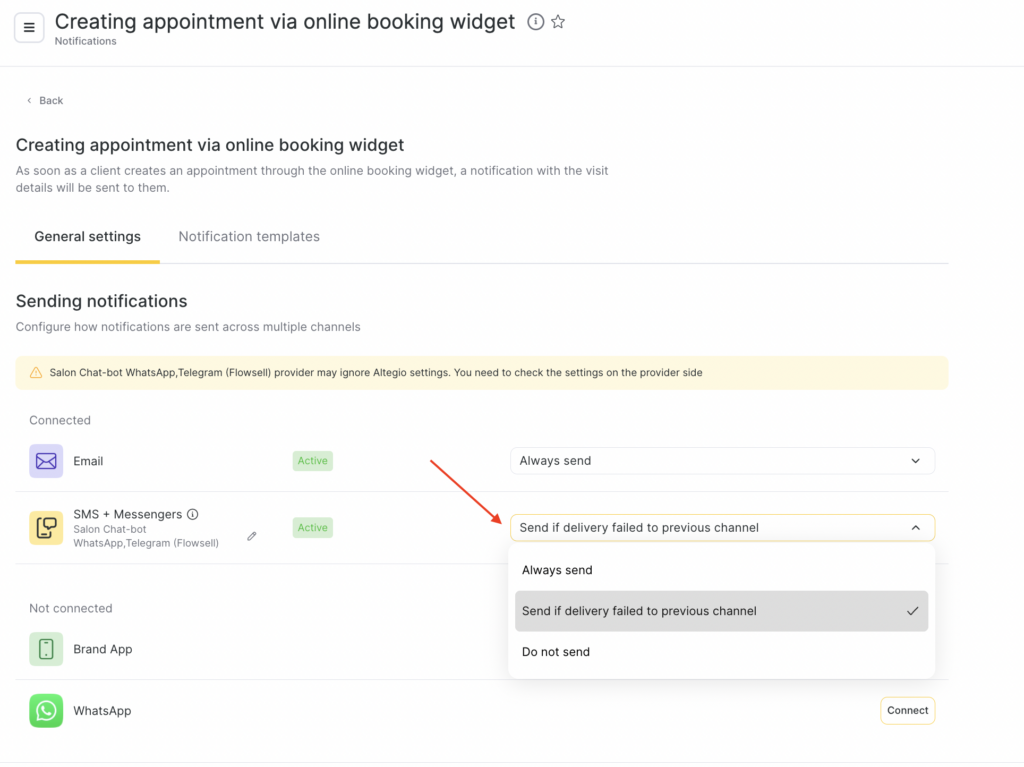Select the General settings tab
This screenshot has height=767, width=1024.
[87, 237]
